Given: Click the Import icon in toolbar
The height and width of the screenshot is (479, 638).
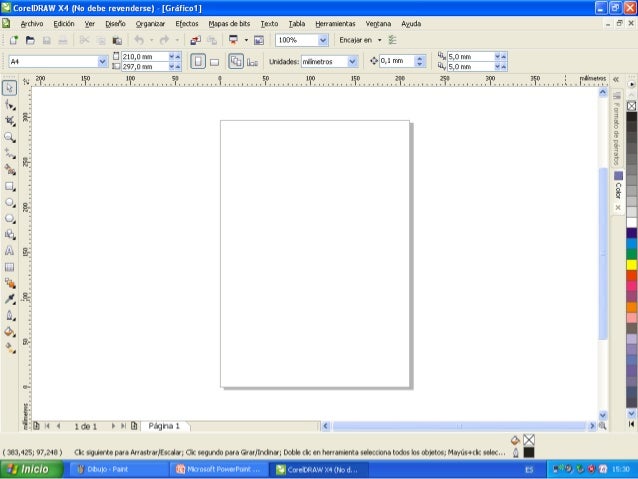Looking at the screenshot, I should (195, 40).
